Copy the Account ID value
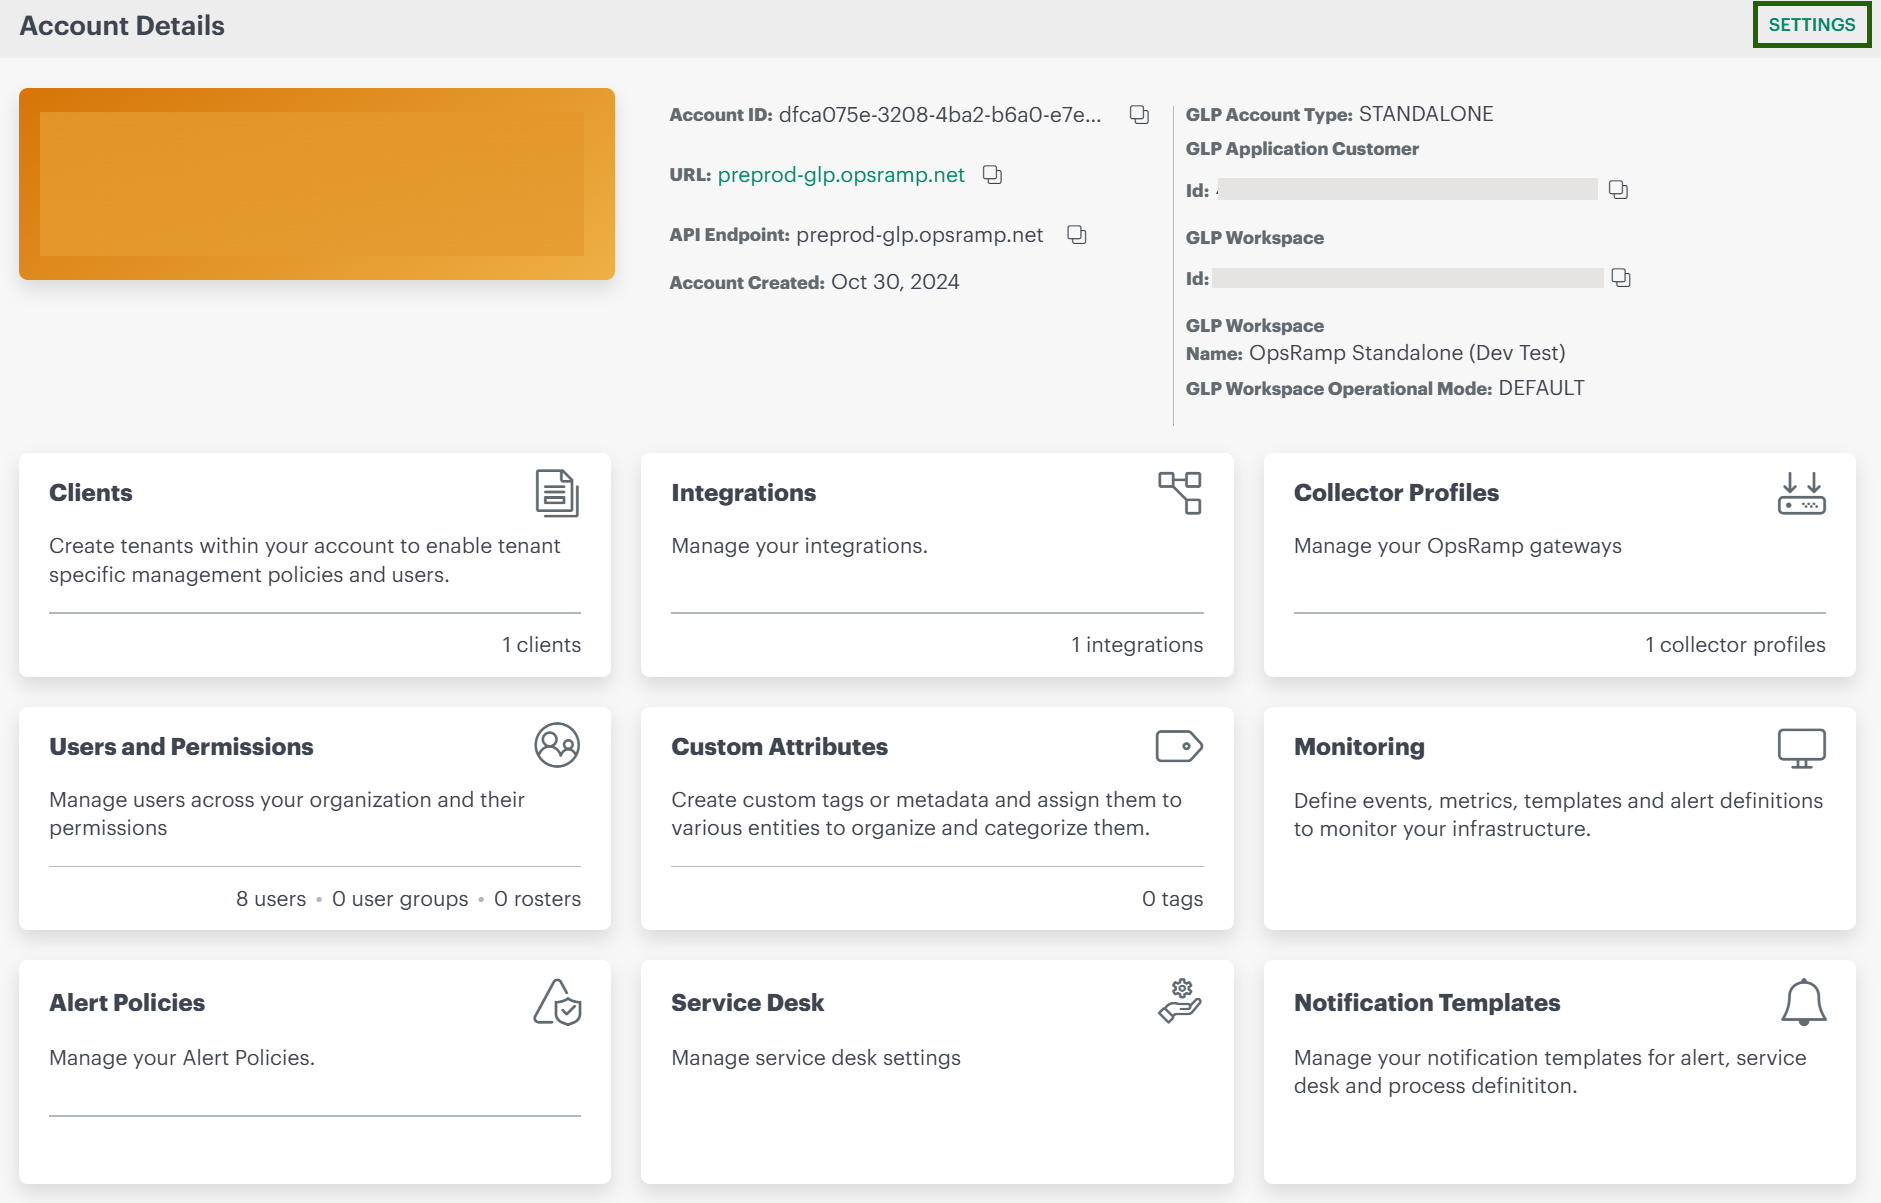The image size is (1881, 1203). pyautogui.click(x=1139, y=114)
